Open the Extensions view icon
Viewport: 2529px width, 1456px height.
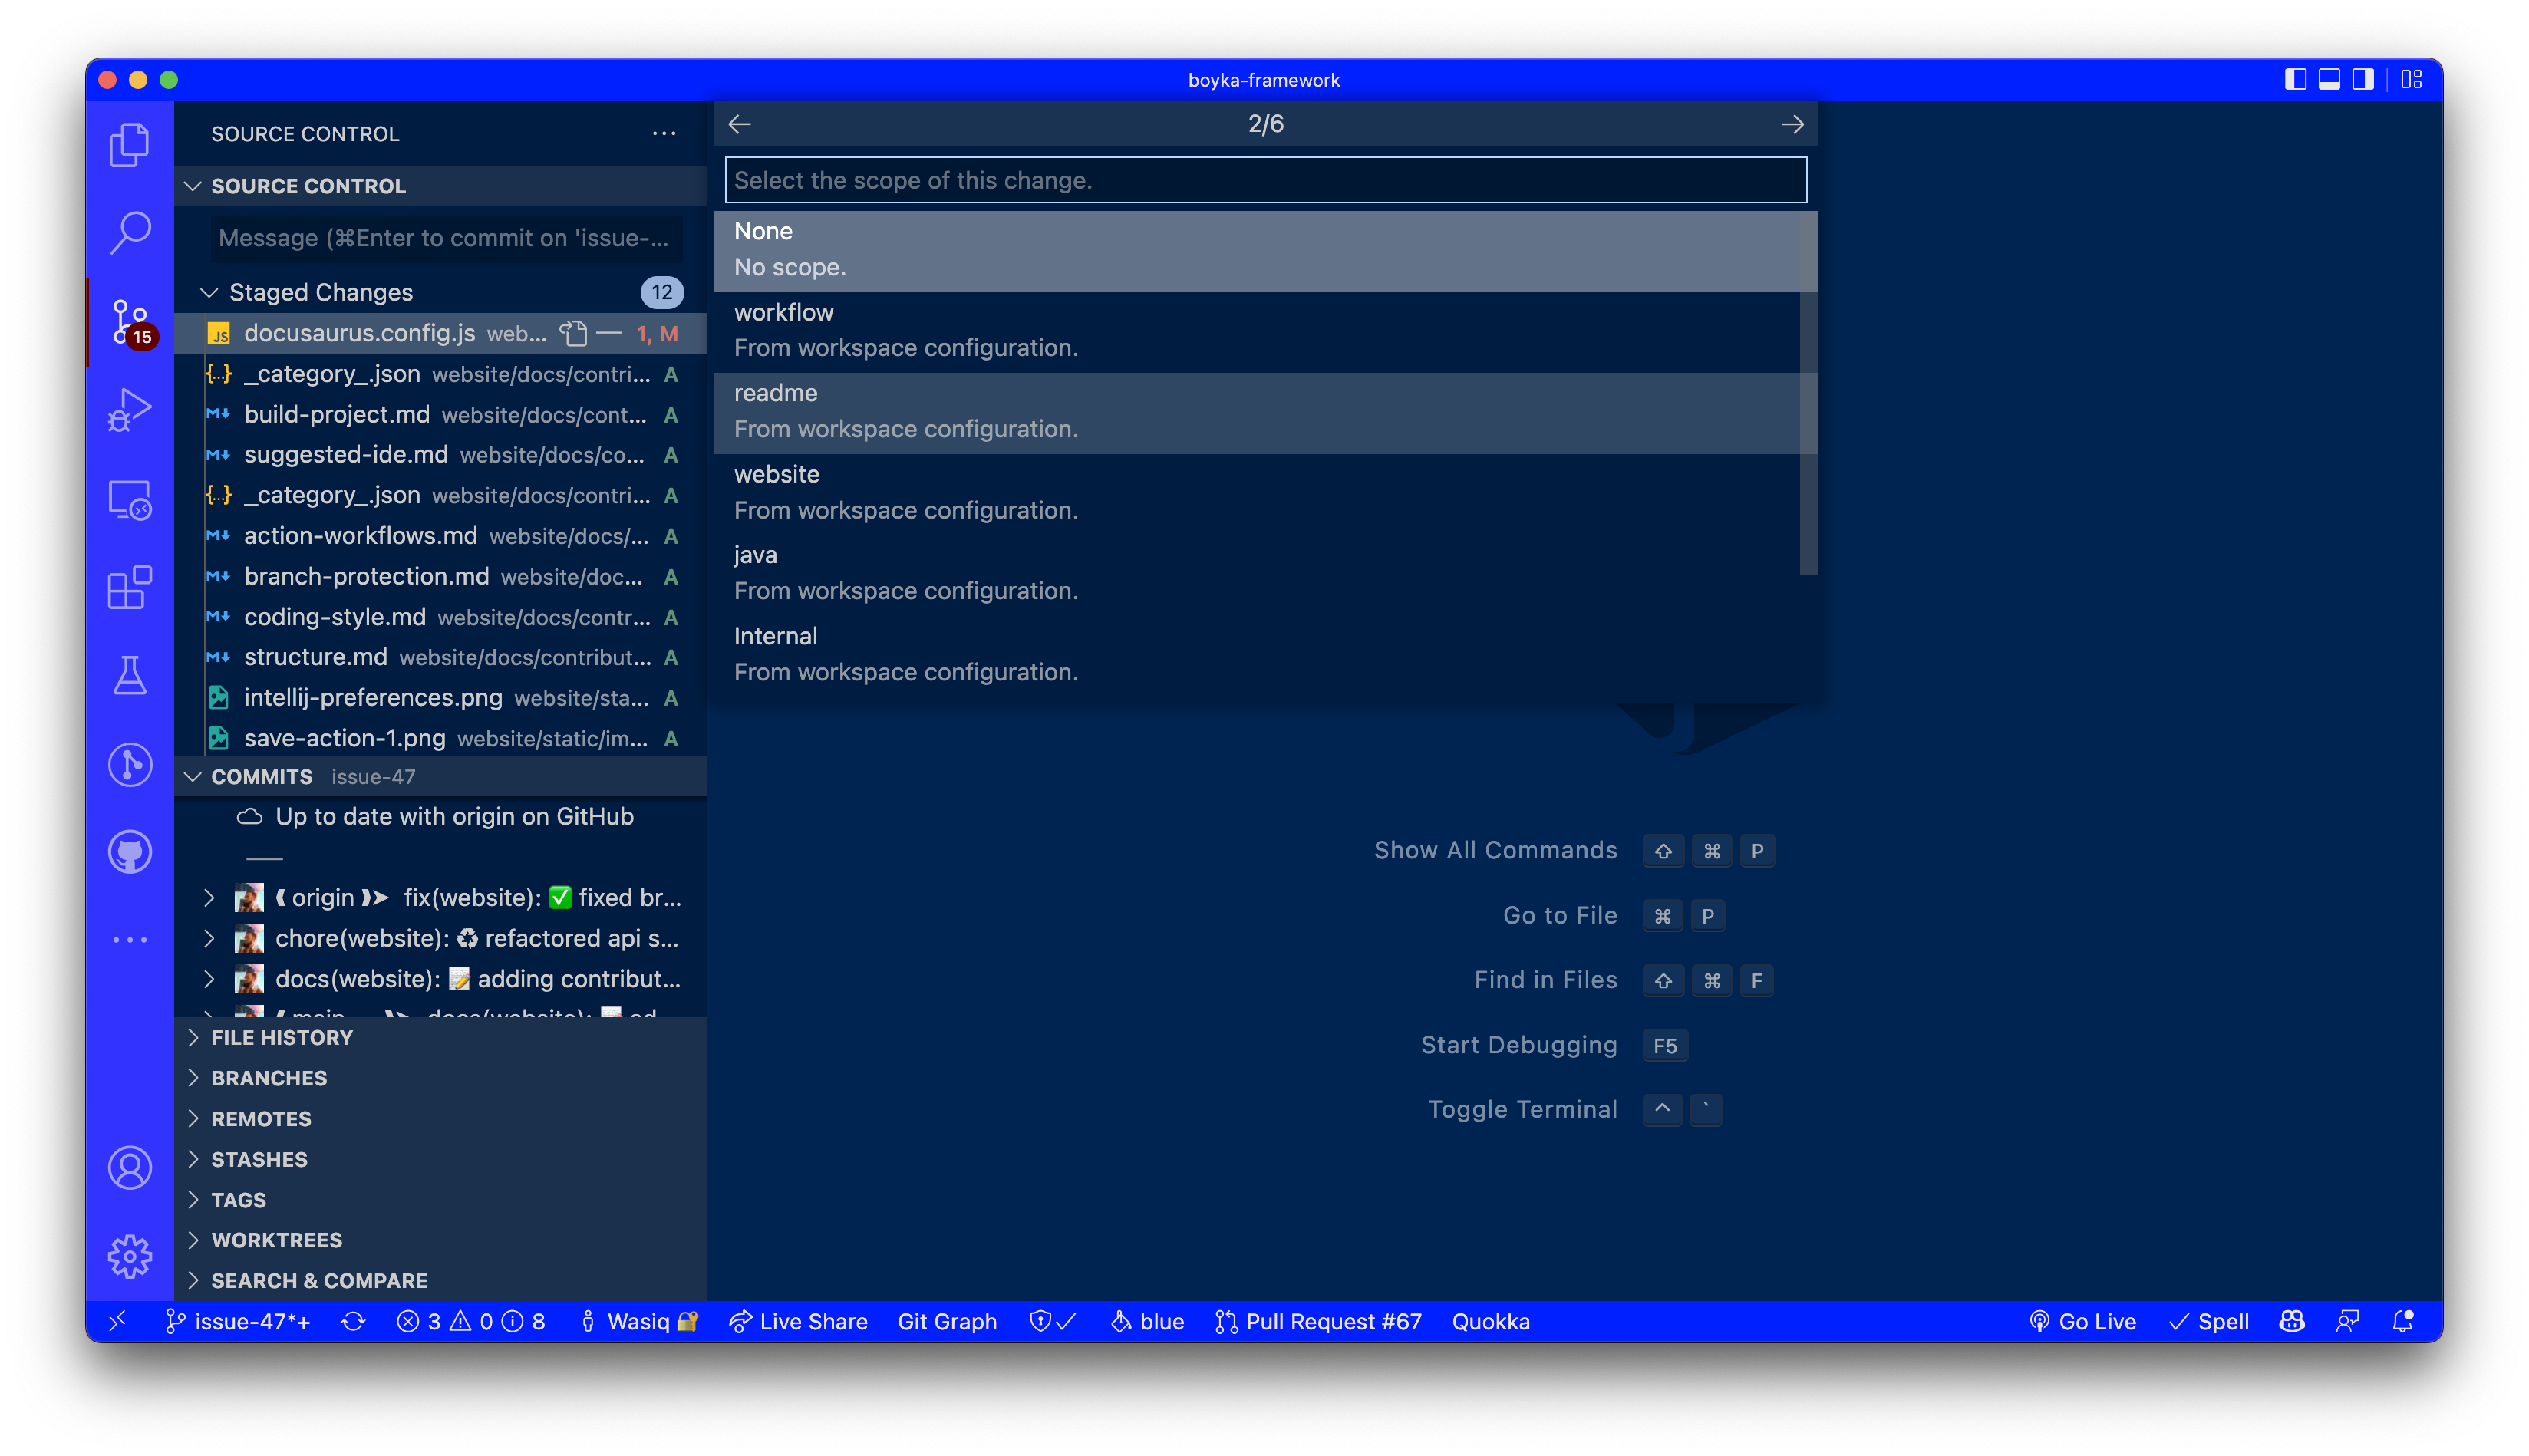(x=129, y=588)
